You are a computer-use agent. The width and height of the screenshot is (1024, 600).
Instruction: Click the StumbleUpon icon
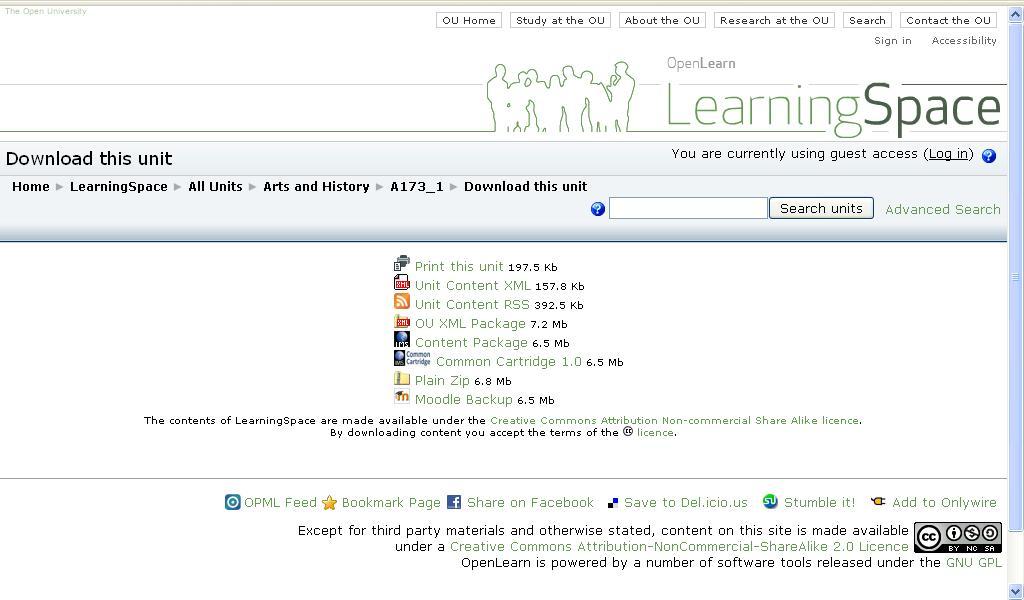771,501
